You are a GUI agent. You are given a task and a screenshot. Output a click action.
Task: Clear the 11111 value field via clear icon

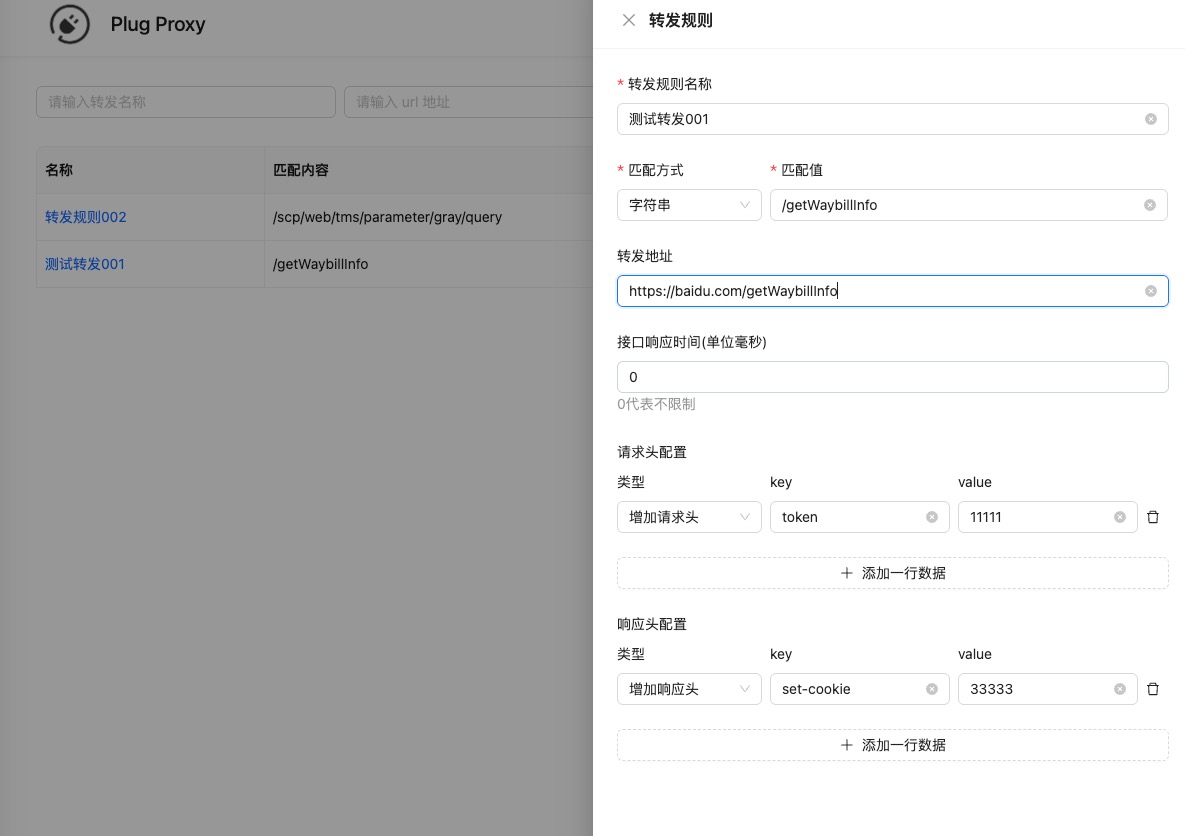[1120, 517]
